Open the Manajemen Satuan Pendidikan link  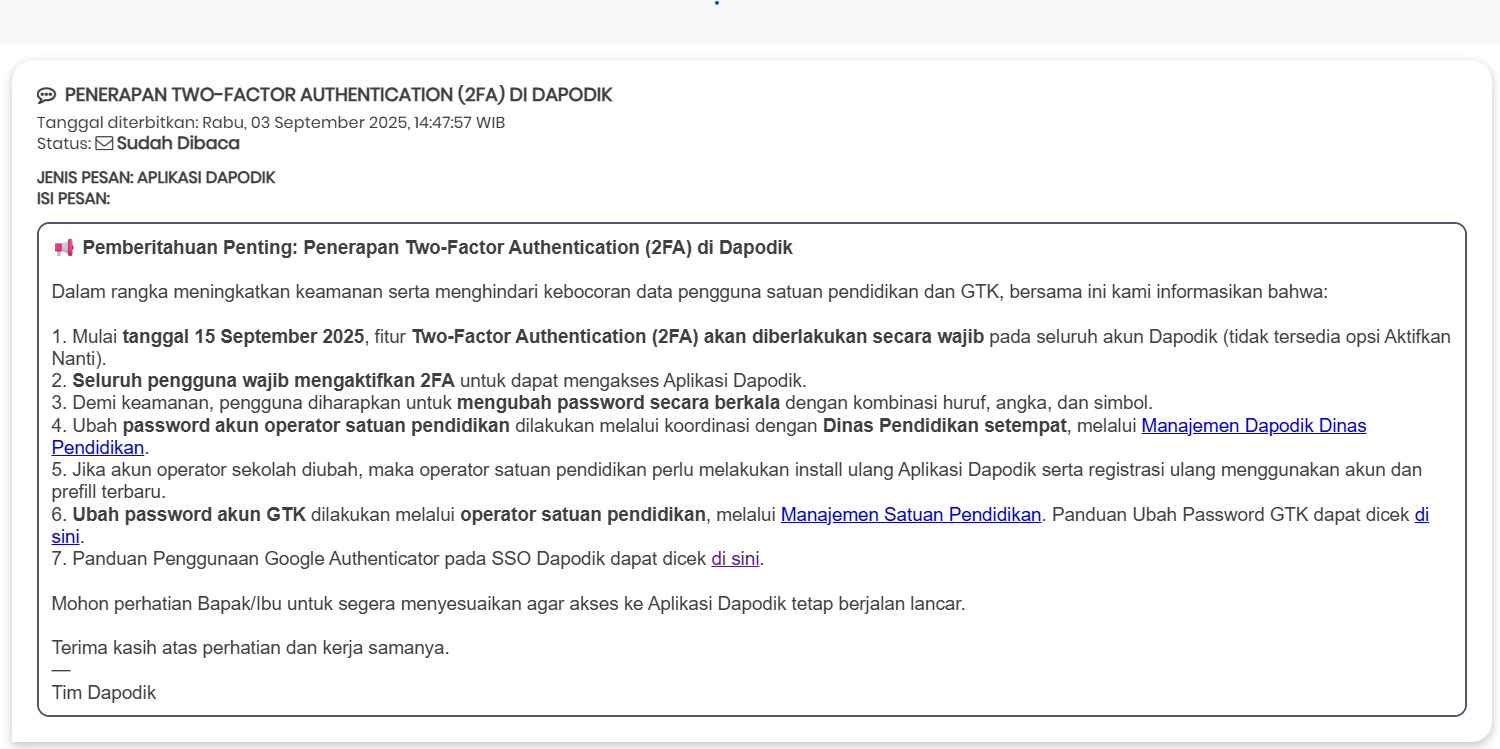[910, 515]
